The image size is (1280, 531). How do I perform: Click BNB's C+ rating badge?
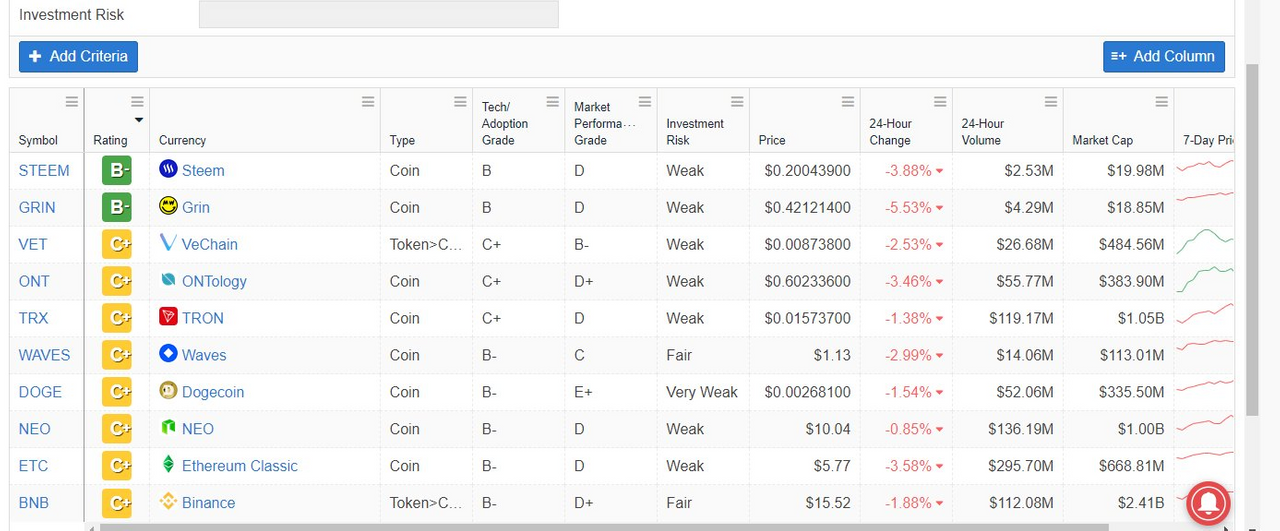click(x=117, y=503)
